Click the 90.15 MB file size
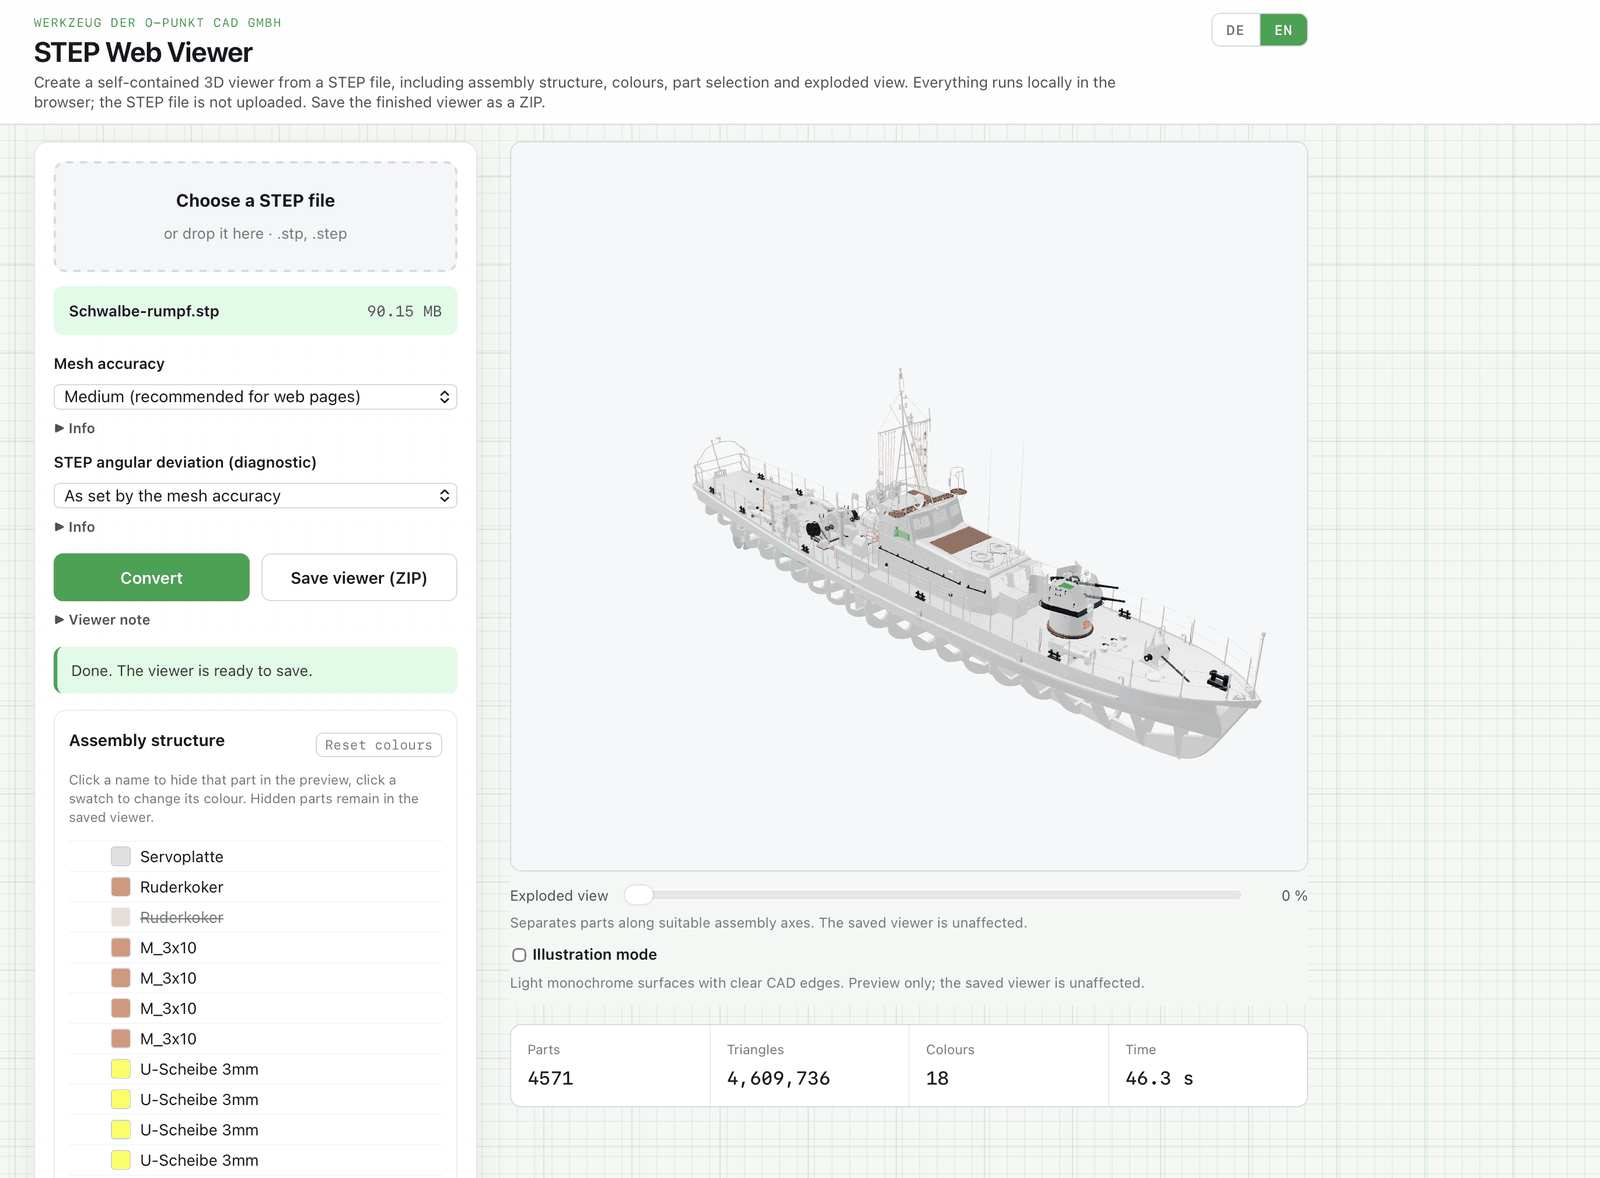Viewport: 1600px width, 1178px height. point(404,311)
